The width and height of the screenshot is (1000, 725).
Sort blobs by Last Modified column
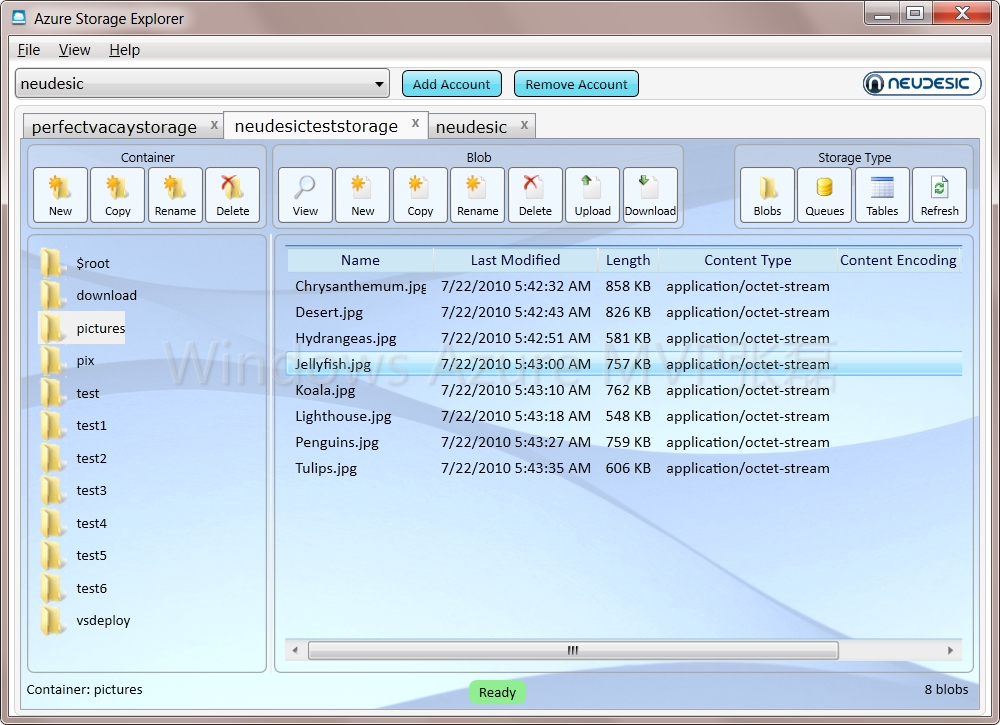click(x=515, y=260)
